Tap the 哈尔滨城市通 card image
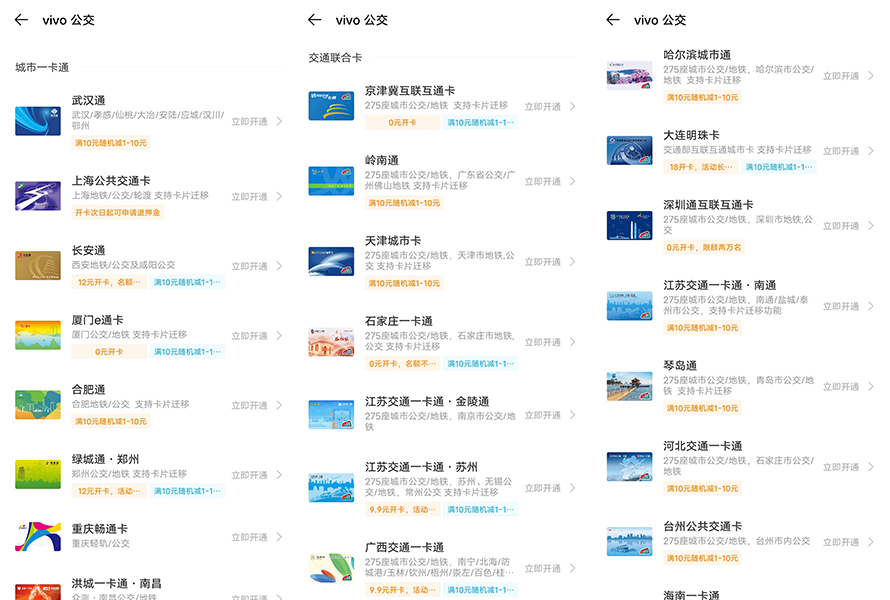This screenshot has width=890, height=600. 629,75
